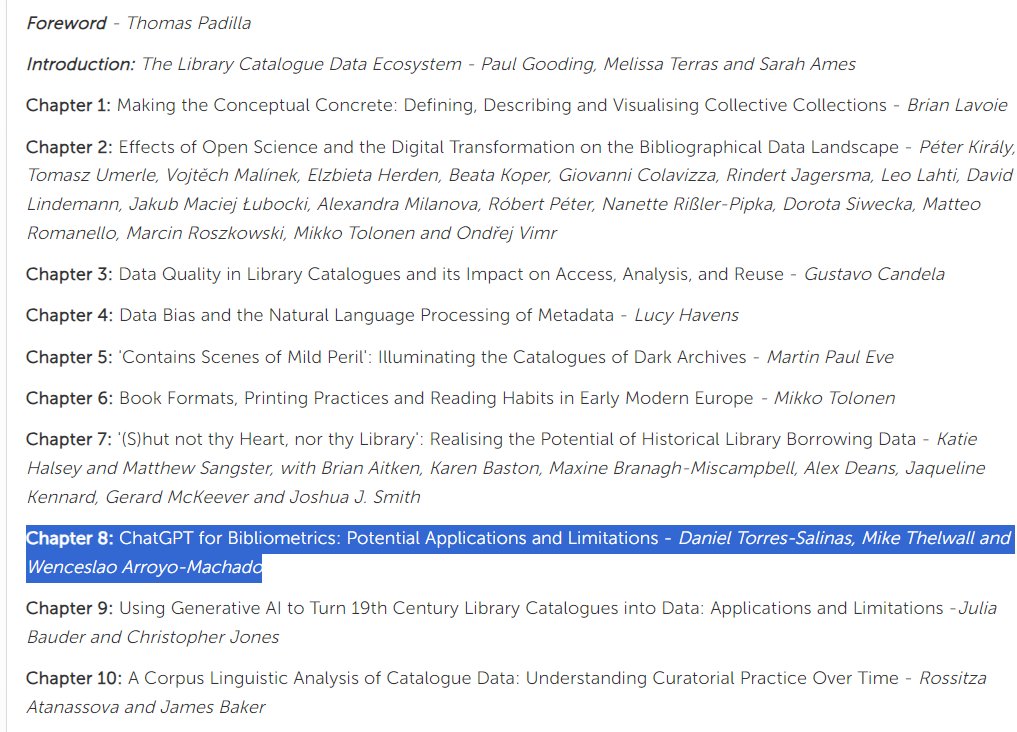Click the author 'Gustavo Candela'
Image resolution: width=1017 pixels, height=732 pixels.
point(874,274)
